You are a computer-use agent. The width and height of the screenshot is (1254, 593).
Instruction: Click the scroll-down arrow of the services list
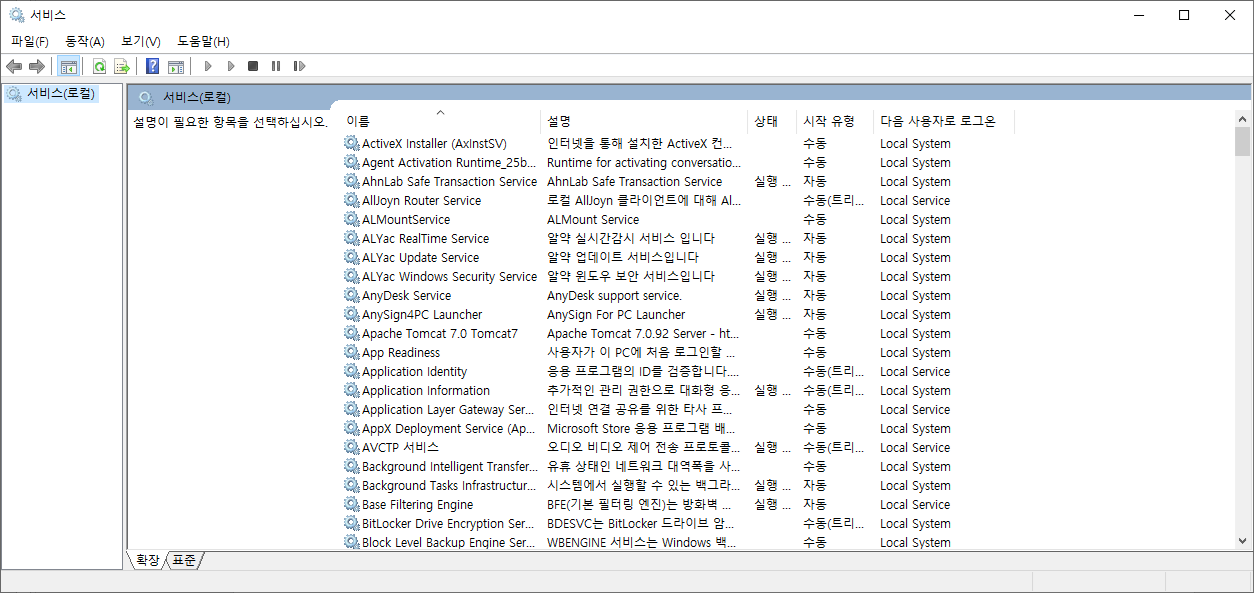pos(1243,540)
